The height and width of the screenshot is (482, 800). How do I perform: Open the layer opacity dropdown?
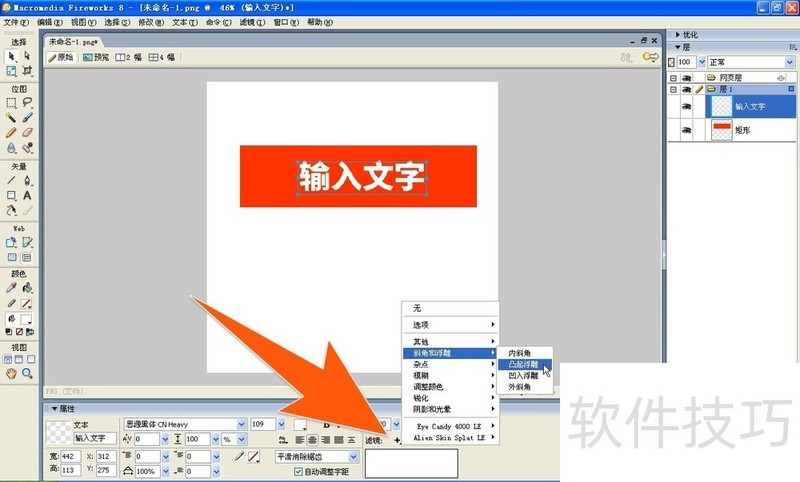[702, 62]
